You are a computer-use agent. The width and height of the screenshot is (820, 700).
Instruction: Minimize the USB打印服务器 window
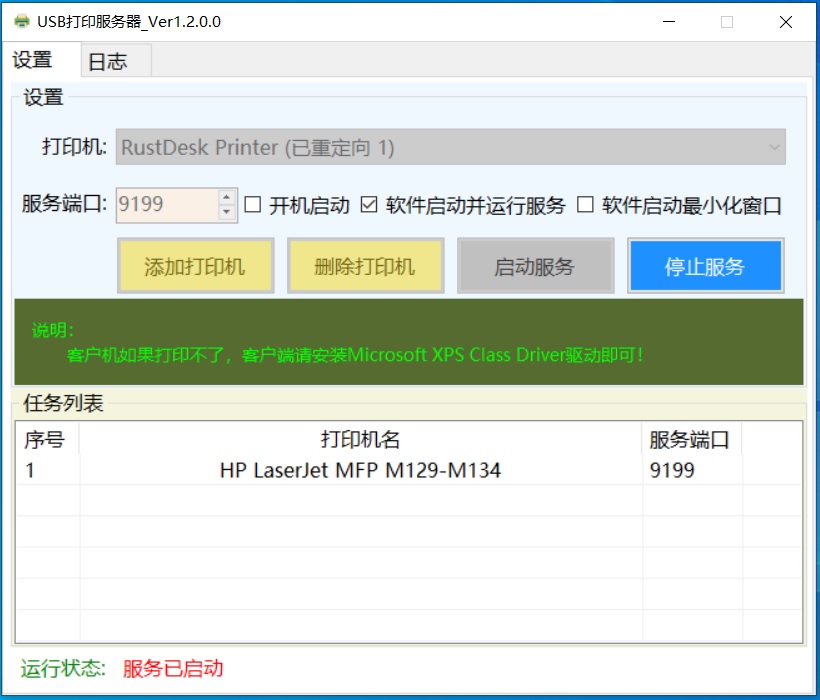667,22
